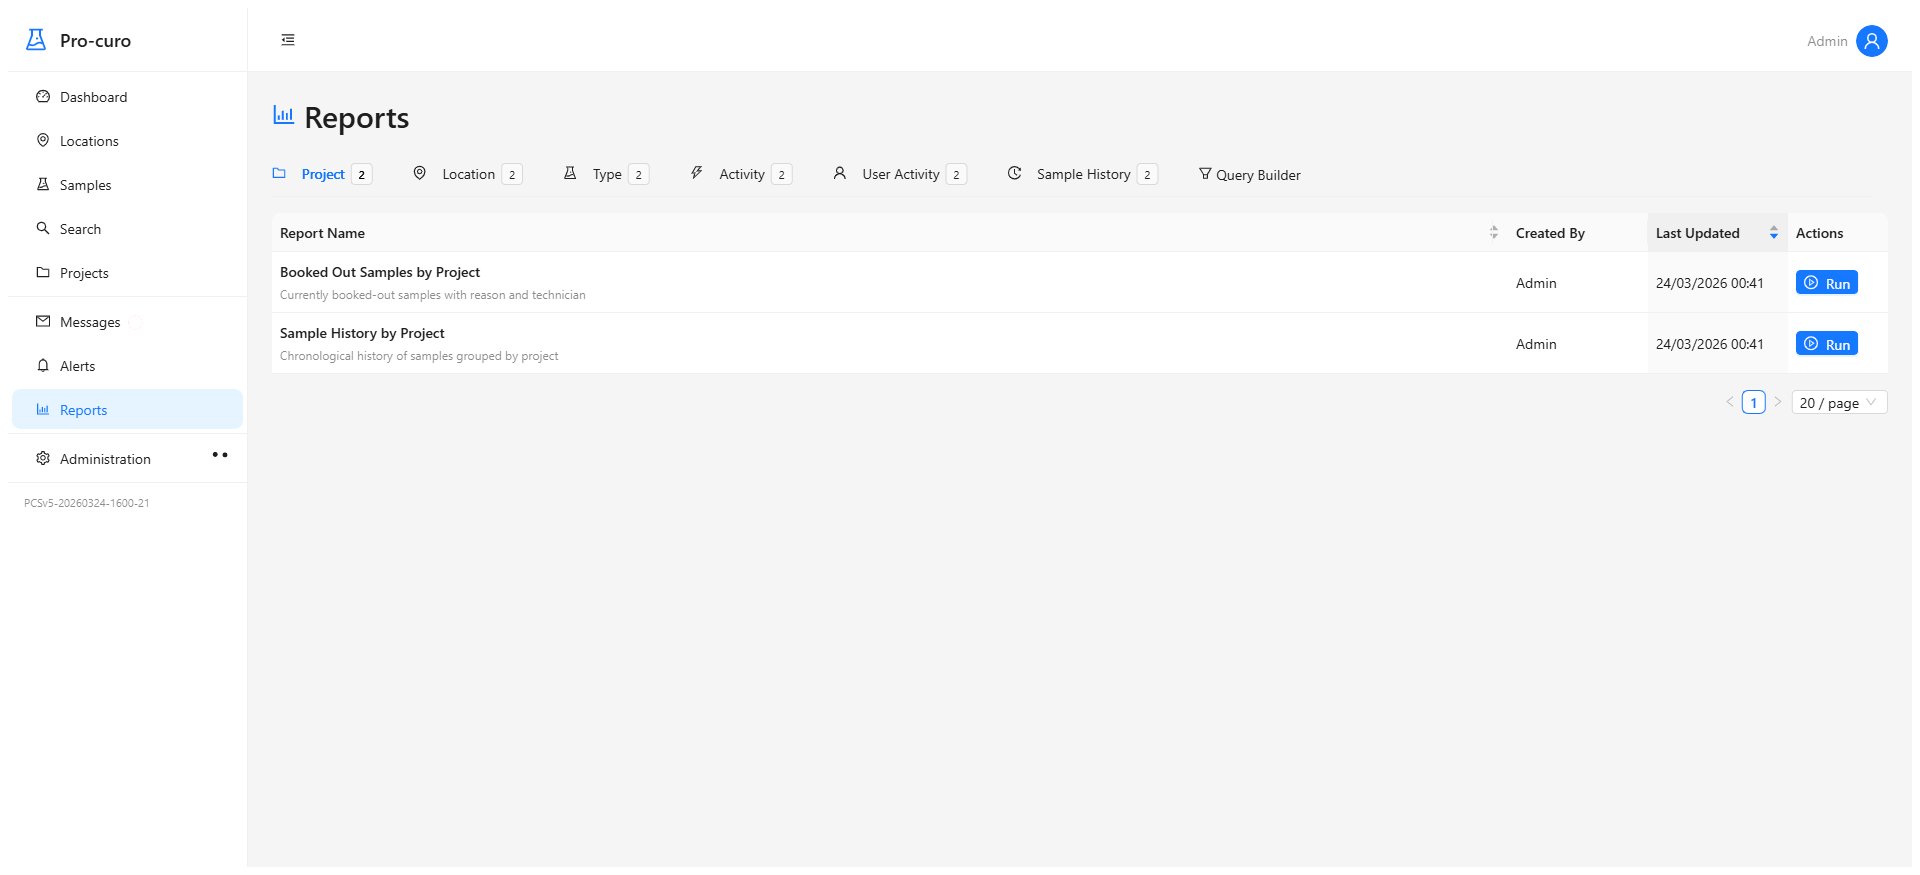The width and height of the screenshot is (1920, 875).
Task: Switch to the User Activity reports tab
Action: [x=900, y=174]
